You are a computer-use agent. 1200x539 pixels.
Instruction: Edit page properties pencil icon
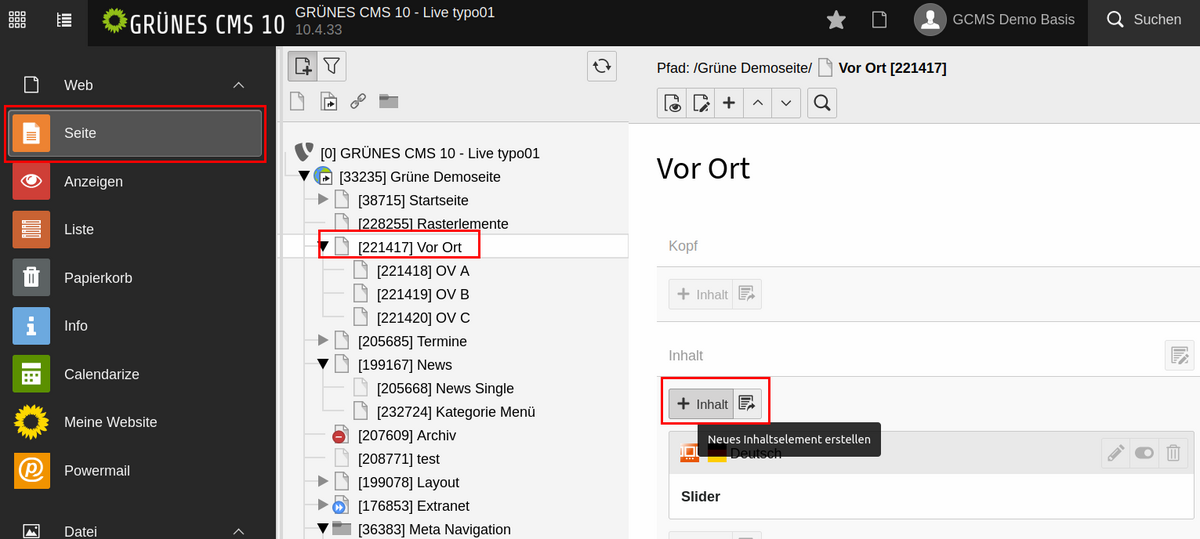point(701,103)
